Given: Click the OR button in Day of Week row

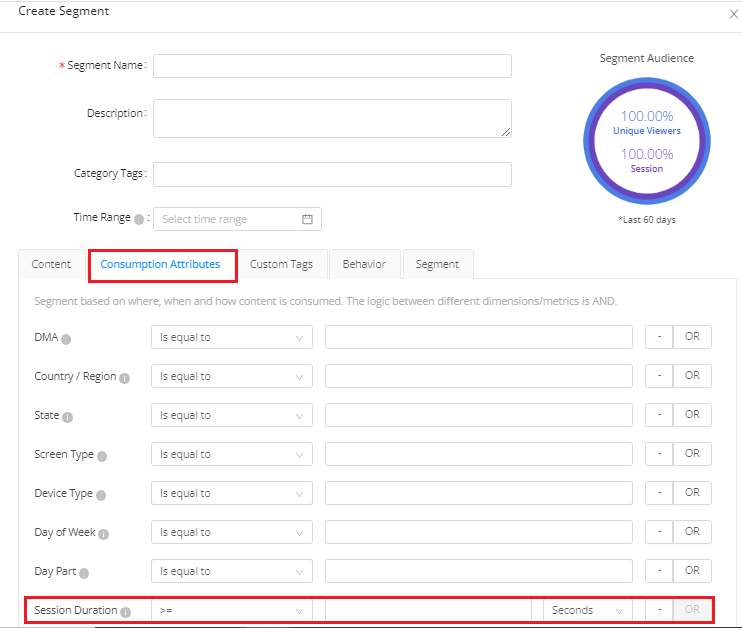Looking at the screenshot, I should 692,532.
